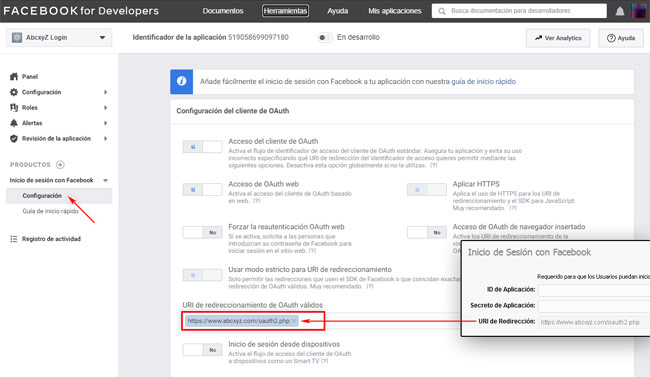
Task: Click the Configuración gear icon
Action: (x=14, y=92)
